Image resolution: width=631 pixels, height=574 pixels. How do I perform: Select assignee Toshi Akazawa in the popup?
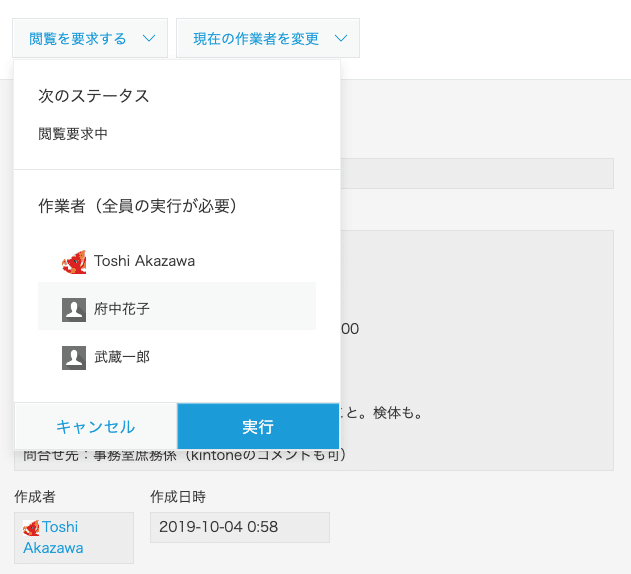pyautogui.click(x=177, y=261)
